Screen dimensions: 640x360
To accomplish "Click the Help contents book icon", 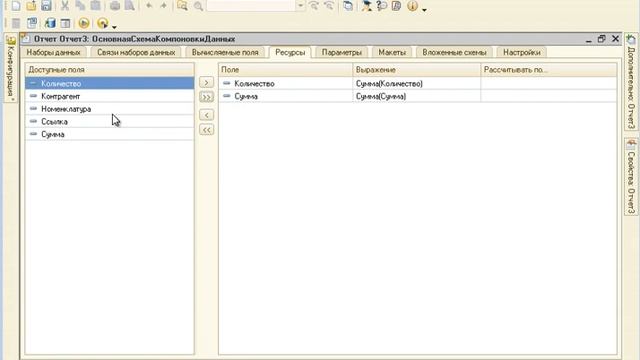I will (396, 6).
